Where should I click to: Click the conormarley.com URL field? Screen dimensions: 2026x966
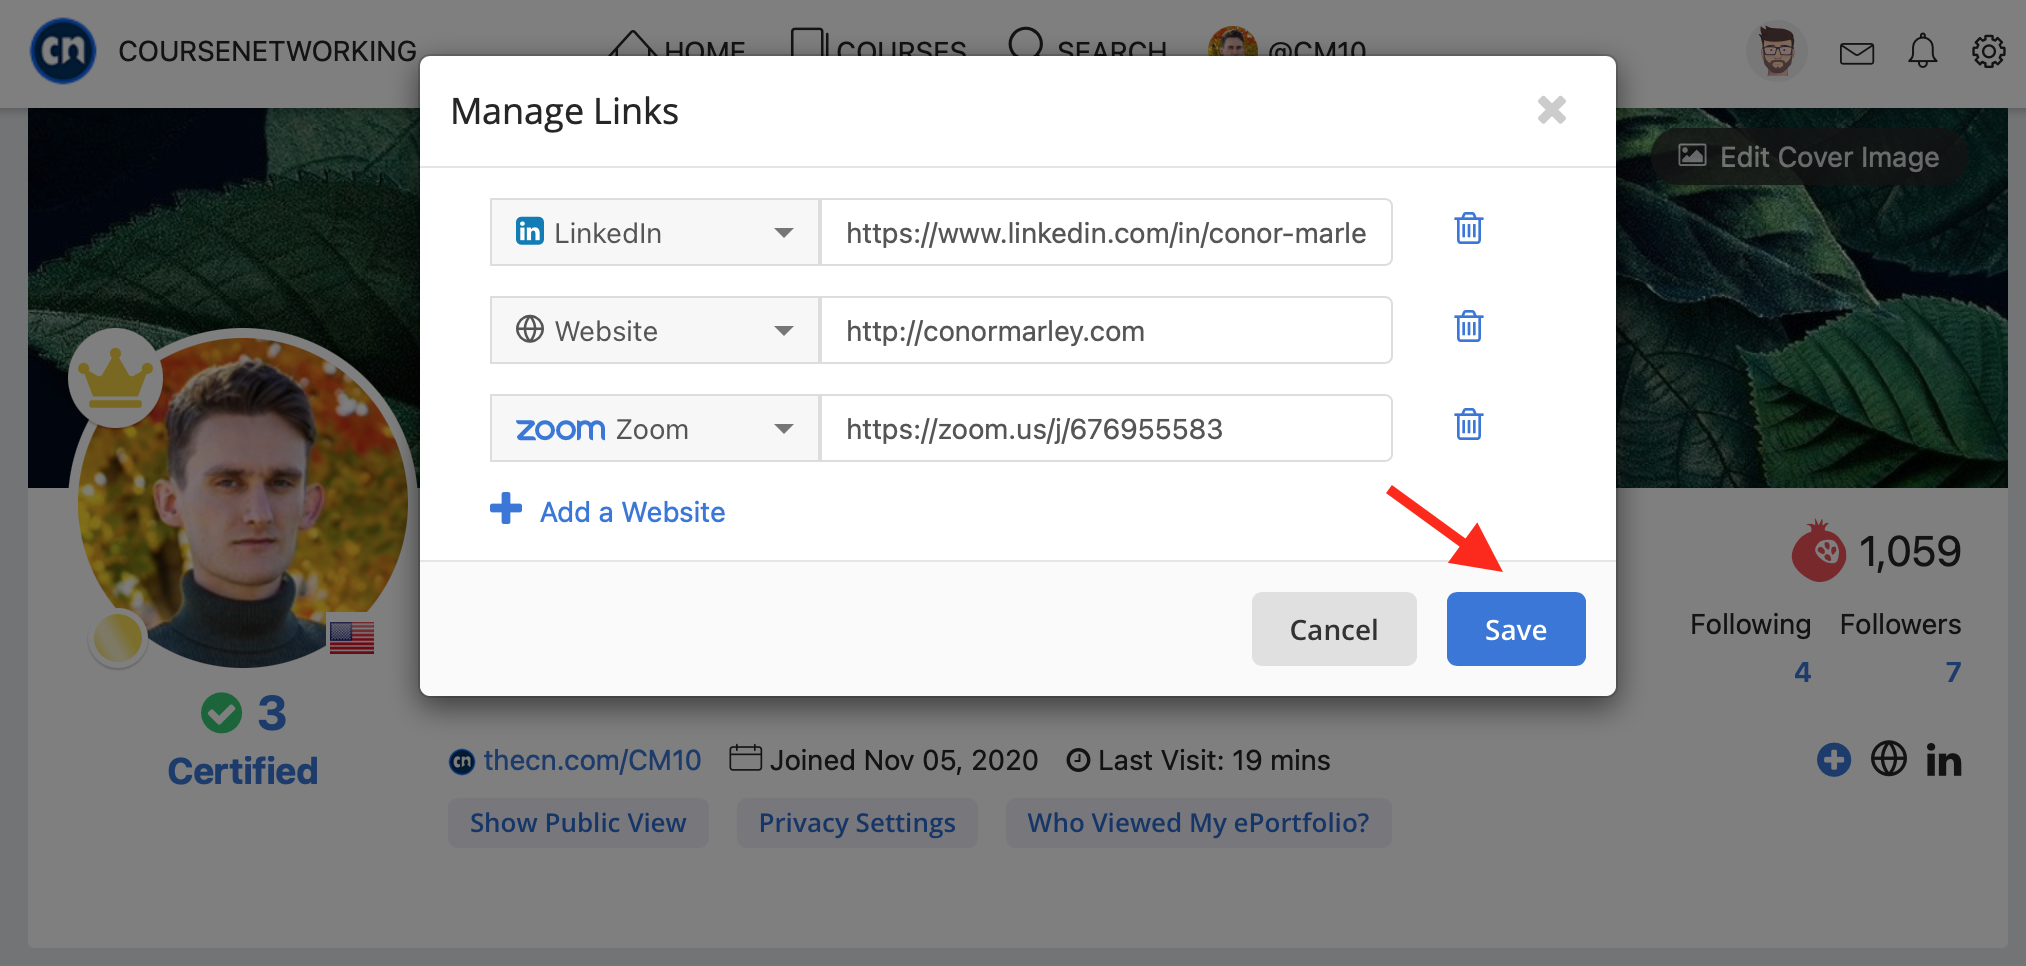click(1106, 330)
